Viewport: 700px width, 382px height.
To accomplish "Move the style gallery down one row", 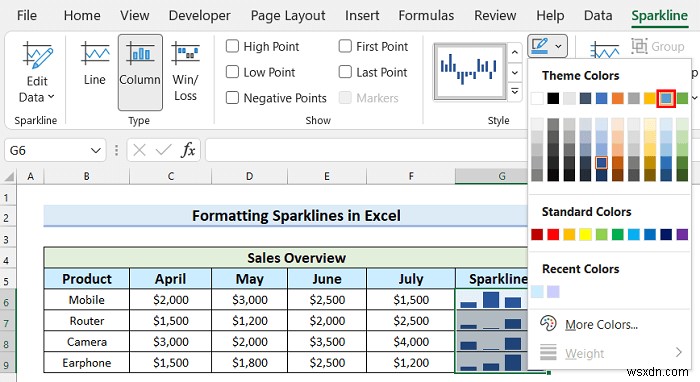I will point(515,73).
